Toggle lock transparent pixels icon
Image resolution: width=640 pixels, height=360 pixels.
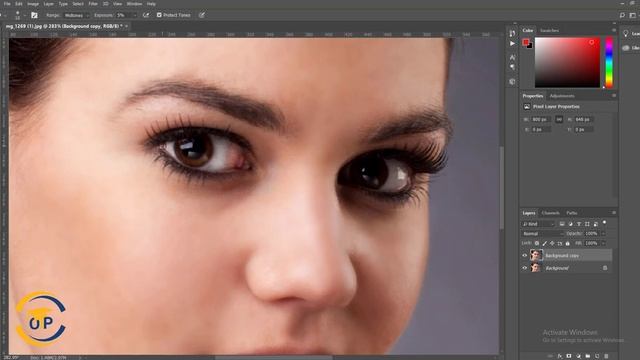(x=537, y=243)
